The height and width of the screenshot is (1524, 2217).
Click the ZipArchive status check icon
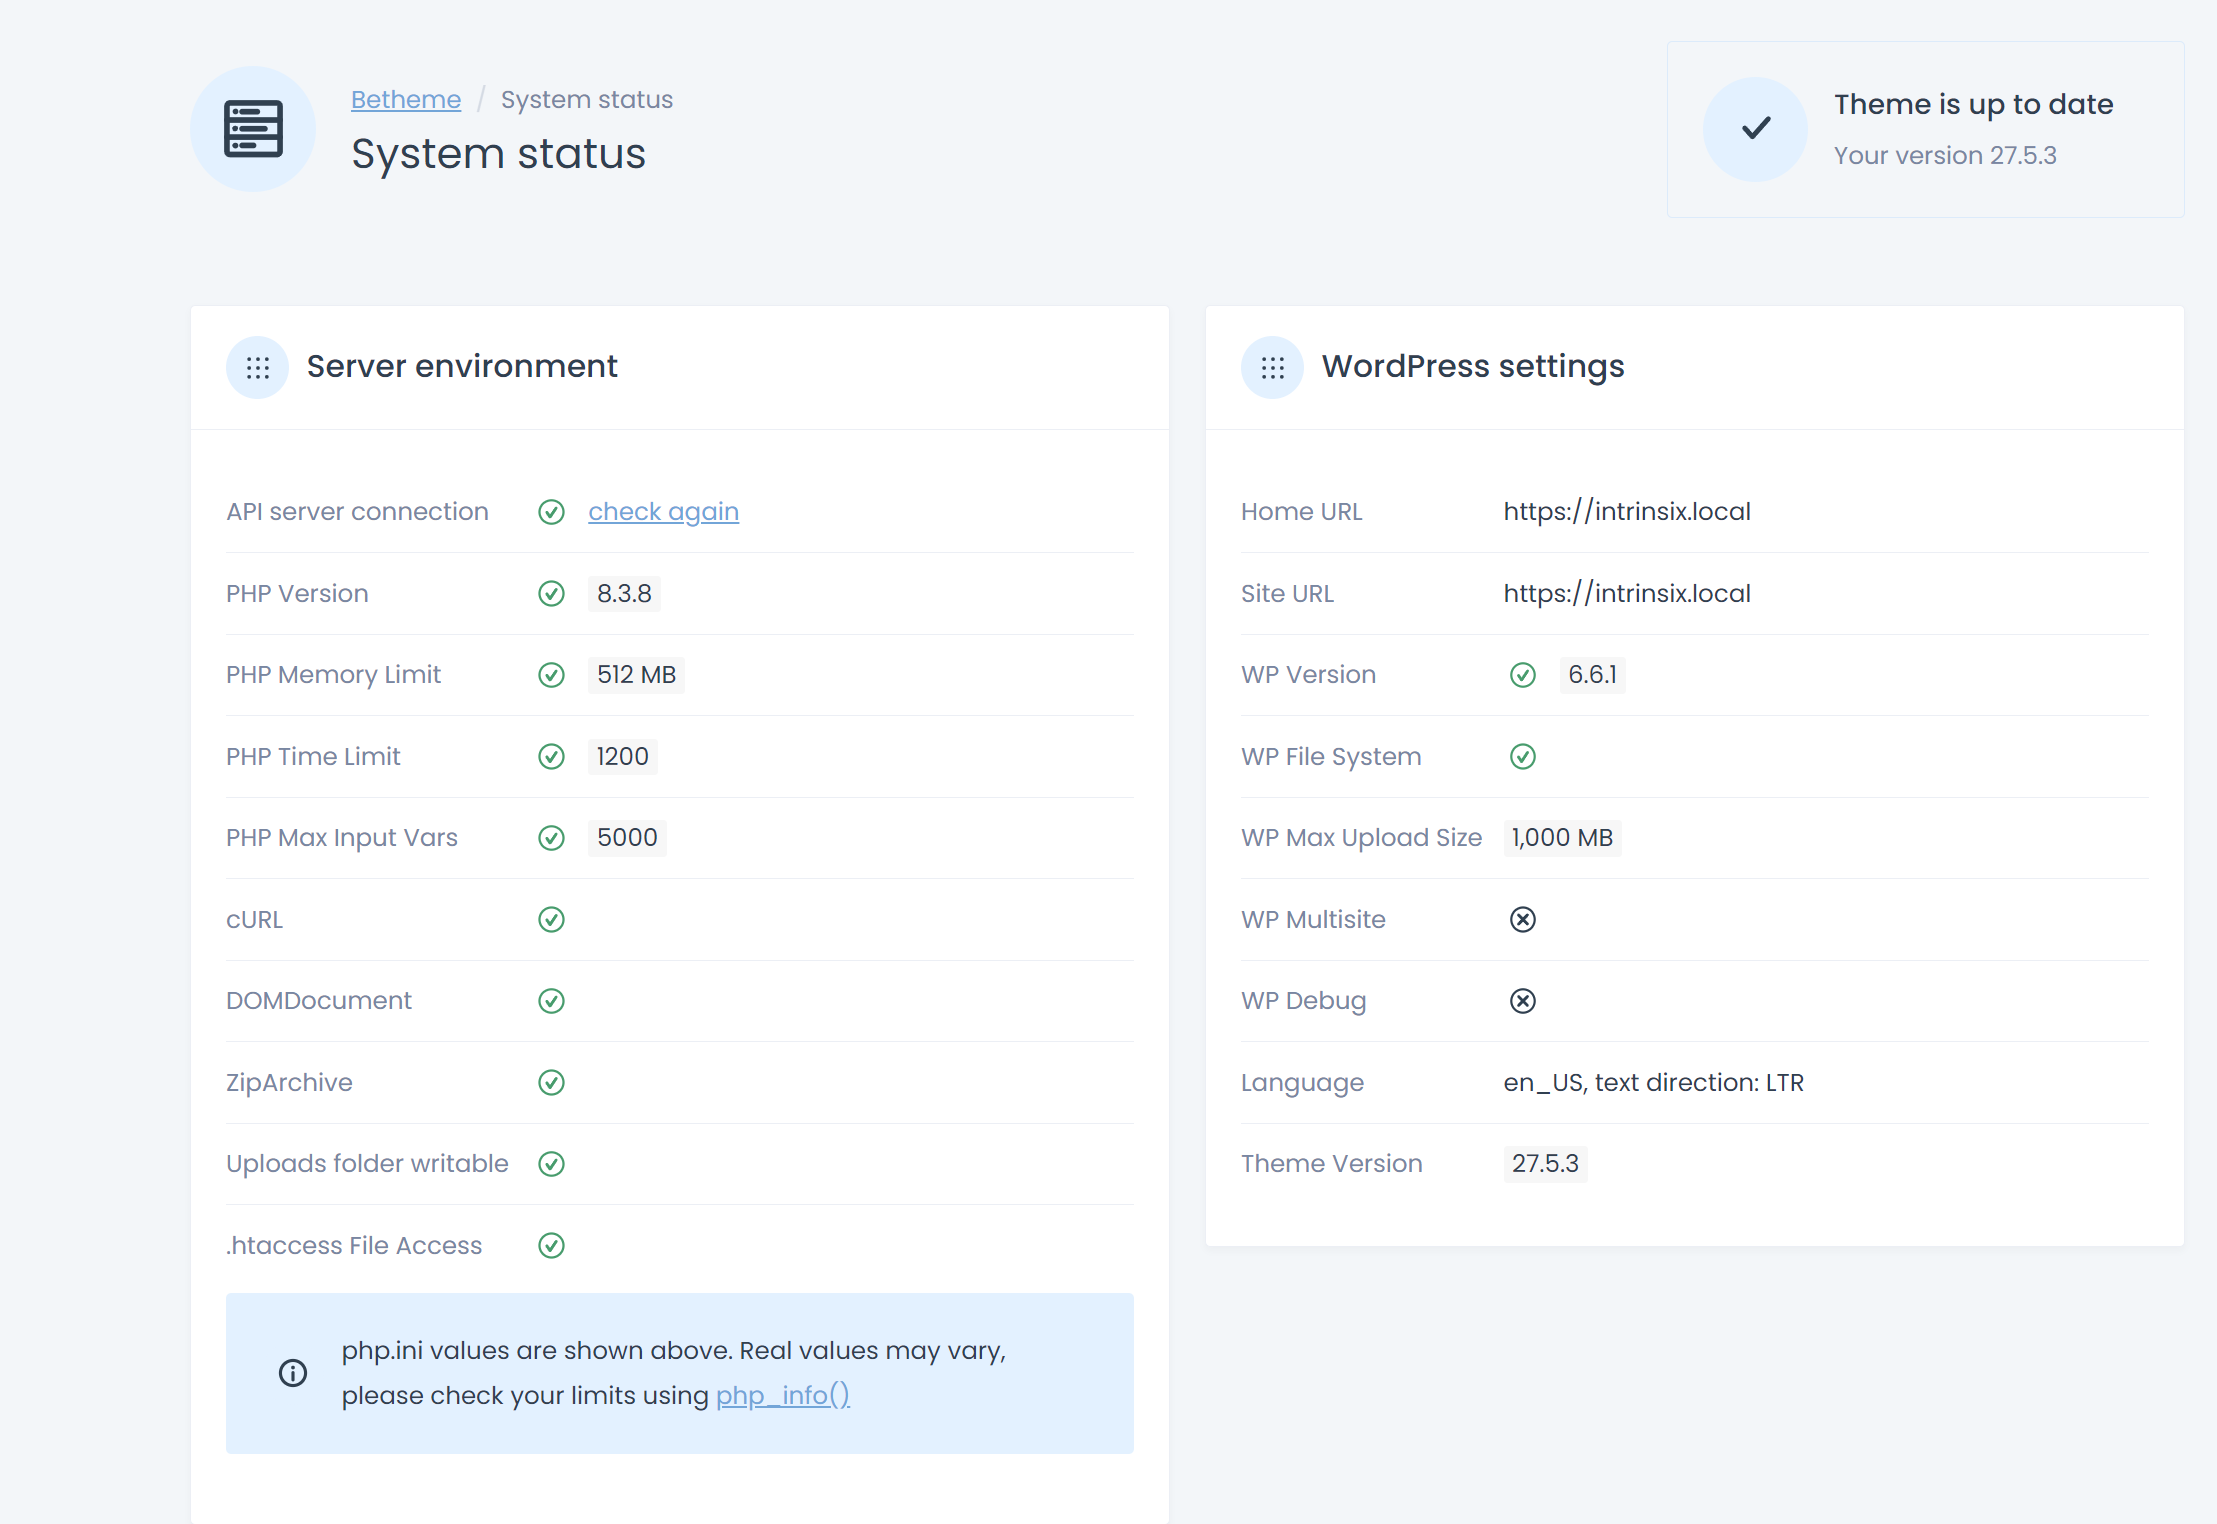click(x=551, y=1083)
